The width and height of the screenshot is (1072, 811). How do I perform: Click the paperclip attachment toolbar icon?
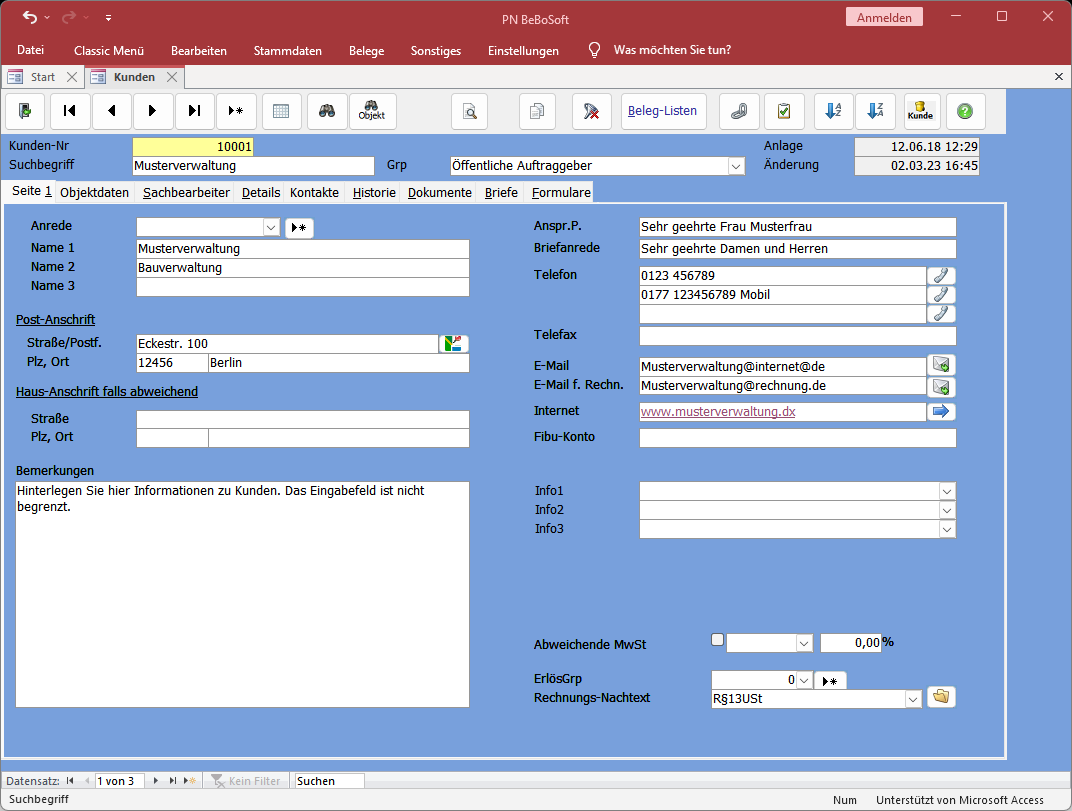(739, 112)
